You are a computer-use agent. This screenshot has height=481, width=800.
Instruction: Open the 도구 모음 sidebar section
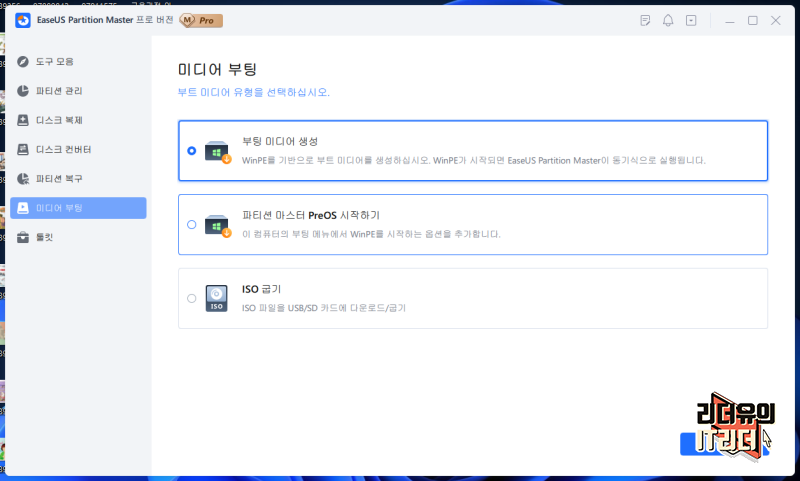coord(78,62)
